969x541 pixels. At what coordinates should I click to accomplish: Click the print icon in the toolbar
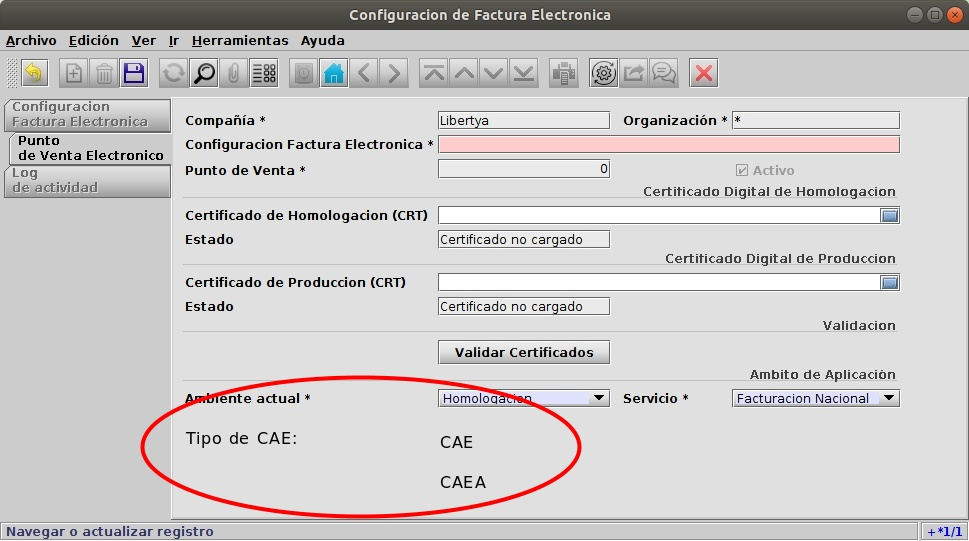tap(564, 74)
